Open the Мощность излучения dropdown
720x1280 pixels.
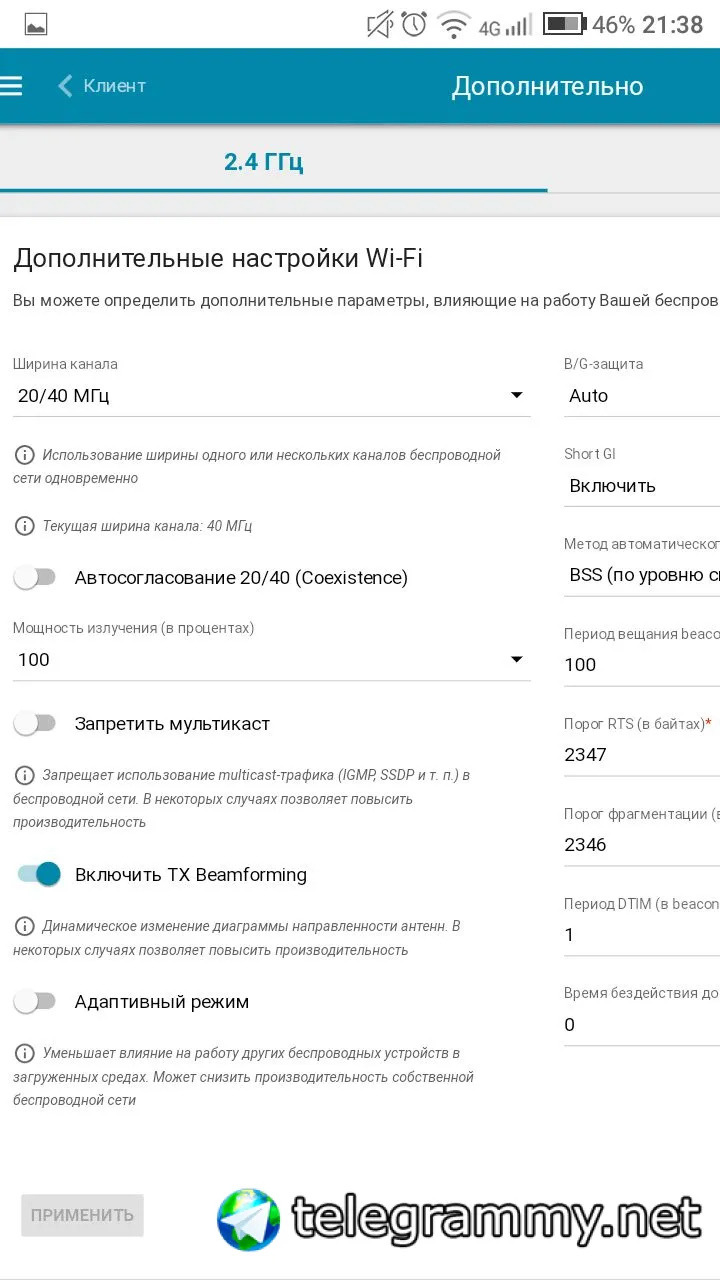pyautogui.click(x=271, y=660)
